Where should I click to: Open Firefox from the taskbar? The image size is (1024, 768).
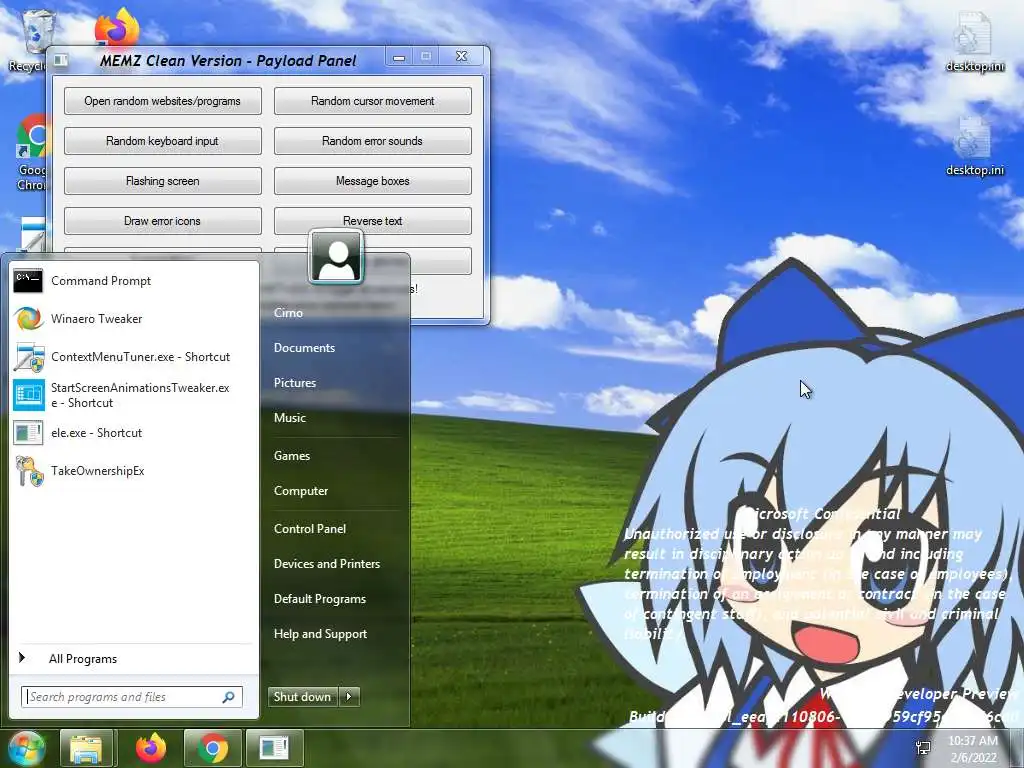(x=151, y=748)
